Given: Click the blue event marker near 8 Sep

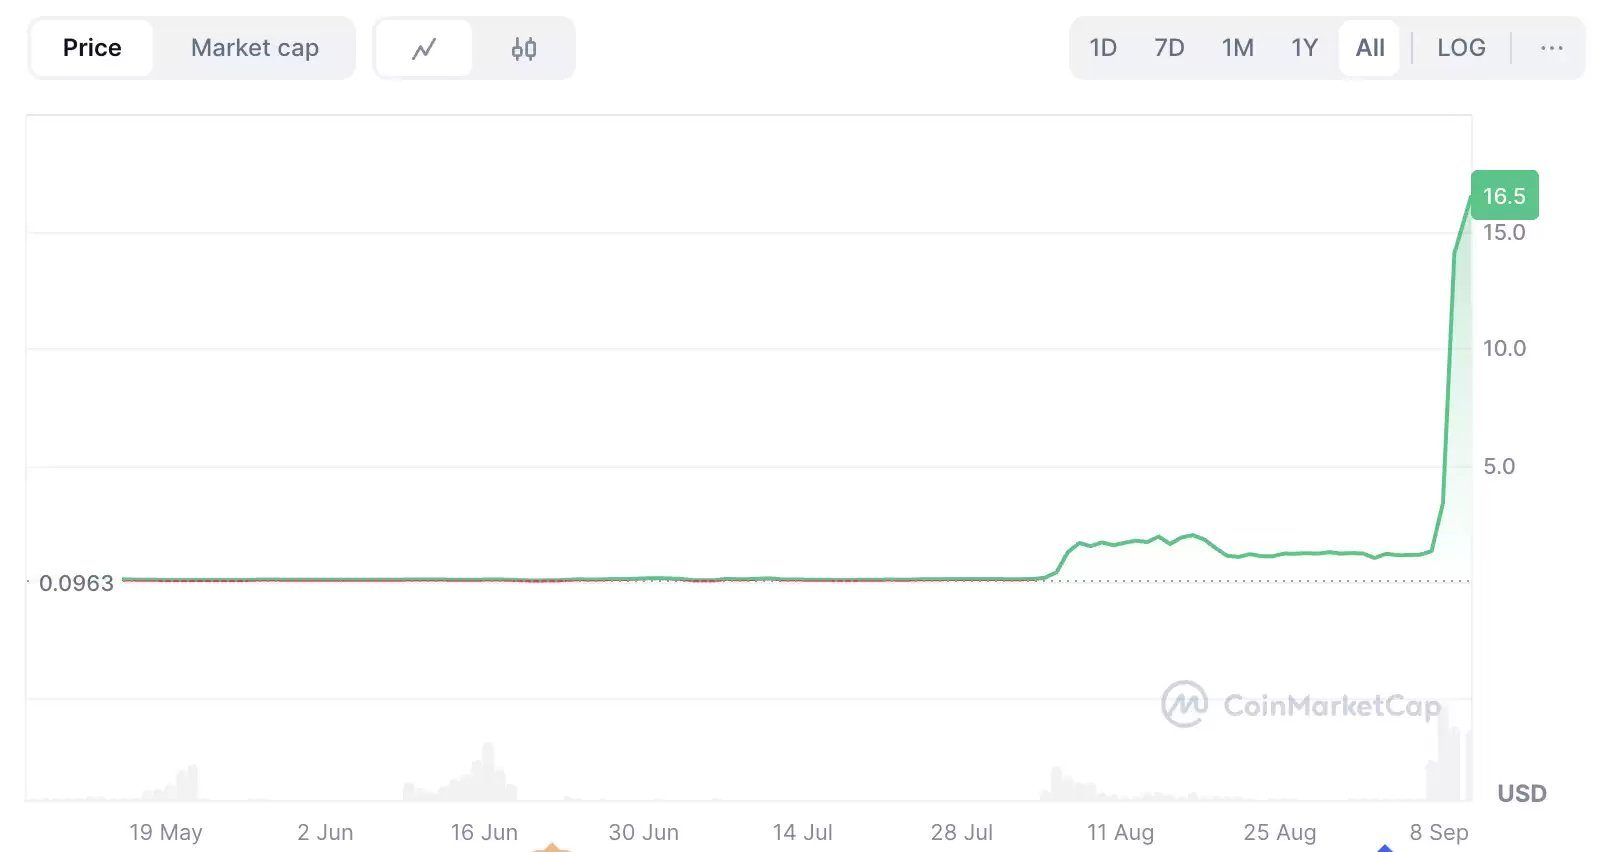Looking at the screenshot, I should 1385,847.
